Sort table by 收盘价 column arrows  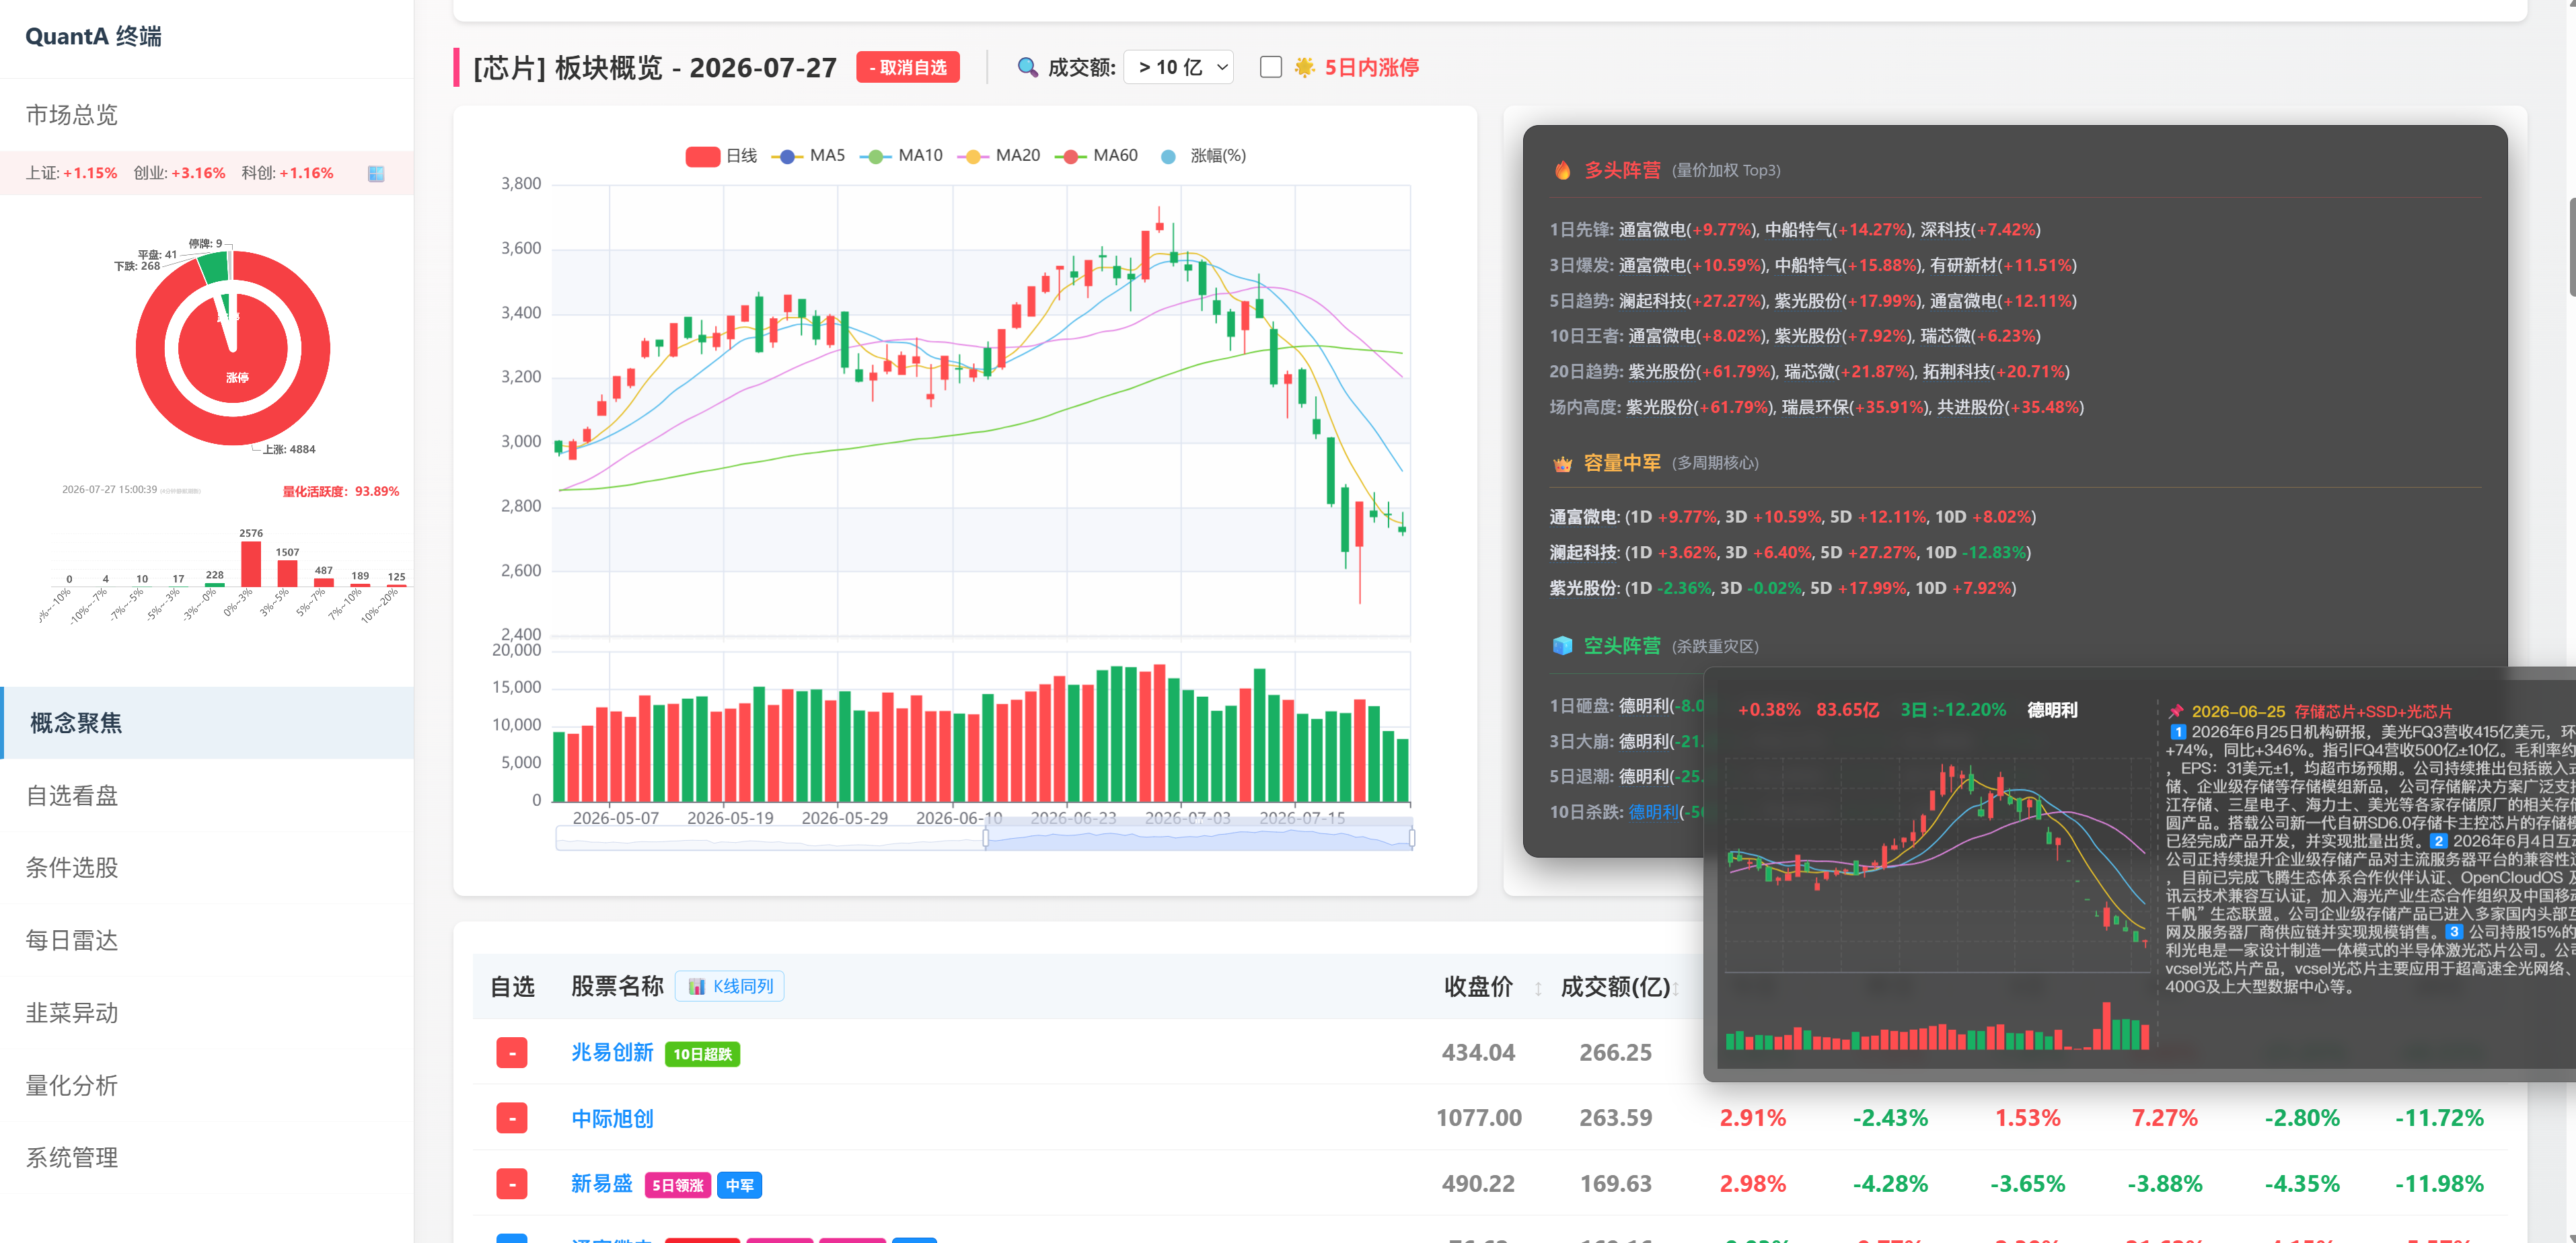(x=1538, y=989)
